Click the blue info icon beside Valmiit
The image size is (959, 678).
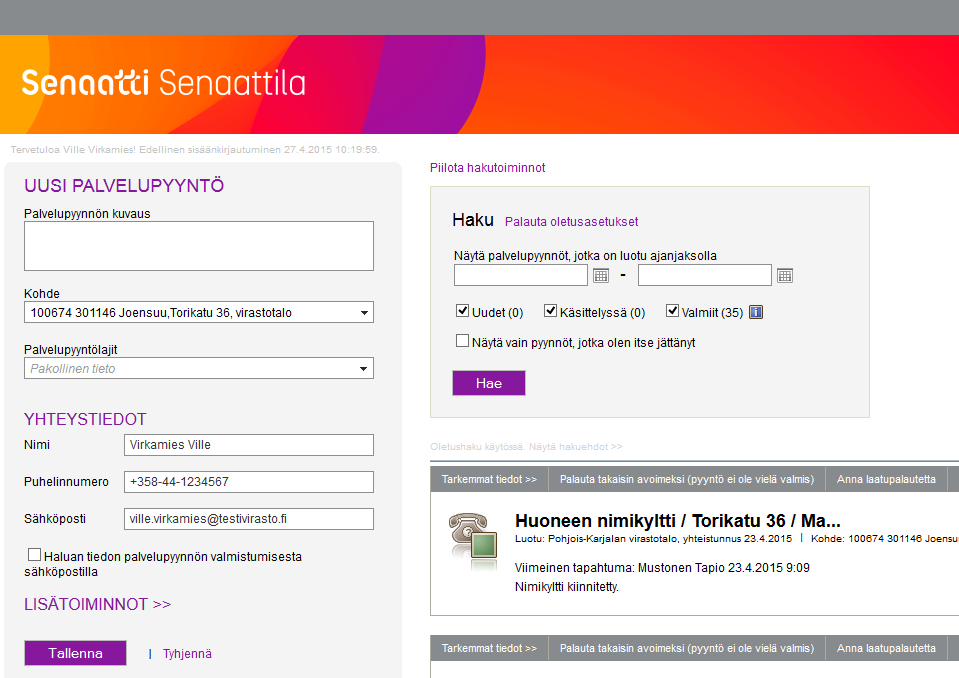coord(756,312)
